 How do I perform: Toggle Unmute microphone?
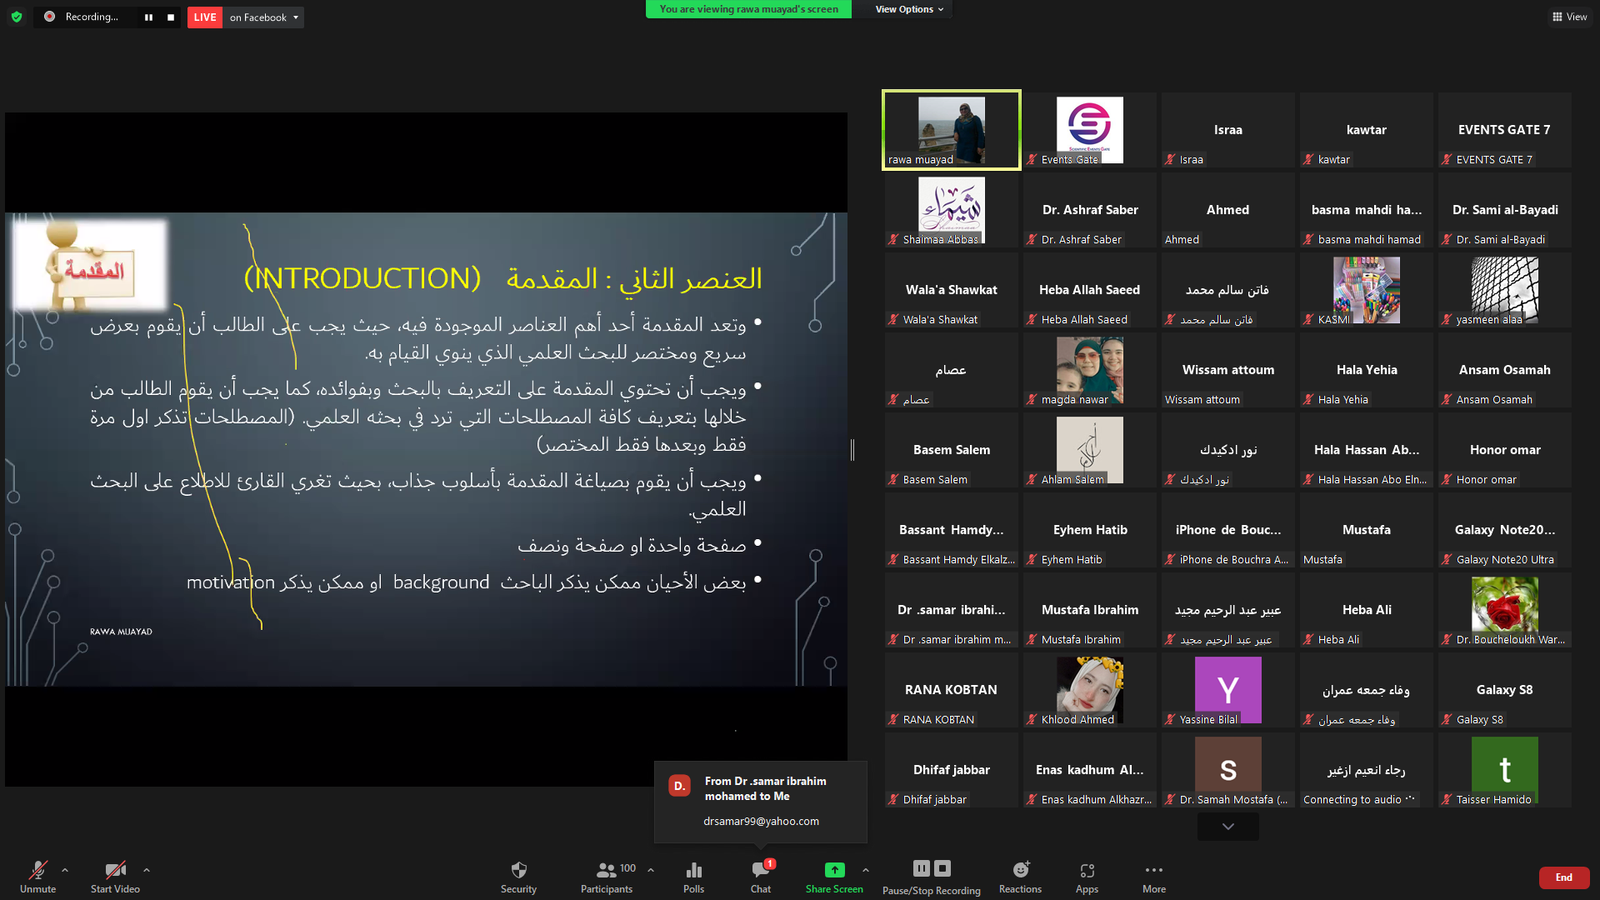(x=38, y=876)
